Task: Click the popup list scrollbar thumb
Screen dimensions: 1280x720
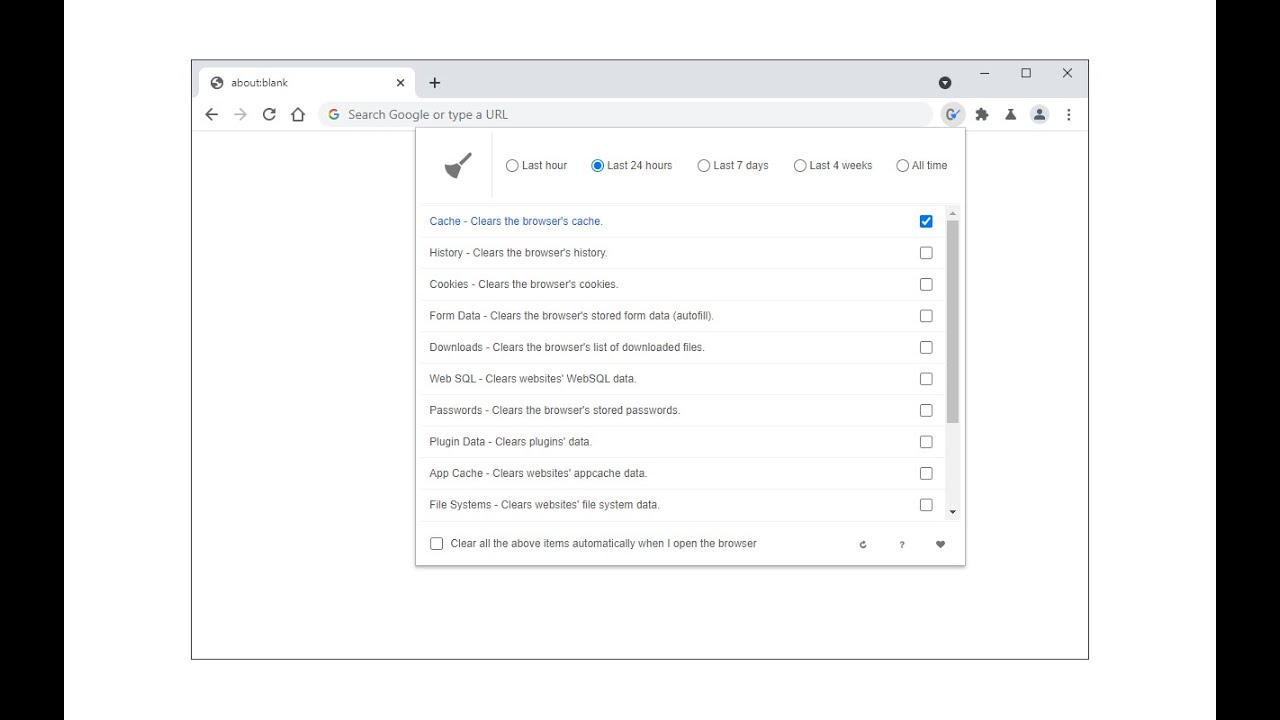Action: pyautogui.click(x=952, y=322)
